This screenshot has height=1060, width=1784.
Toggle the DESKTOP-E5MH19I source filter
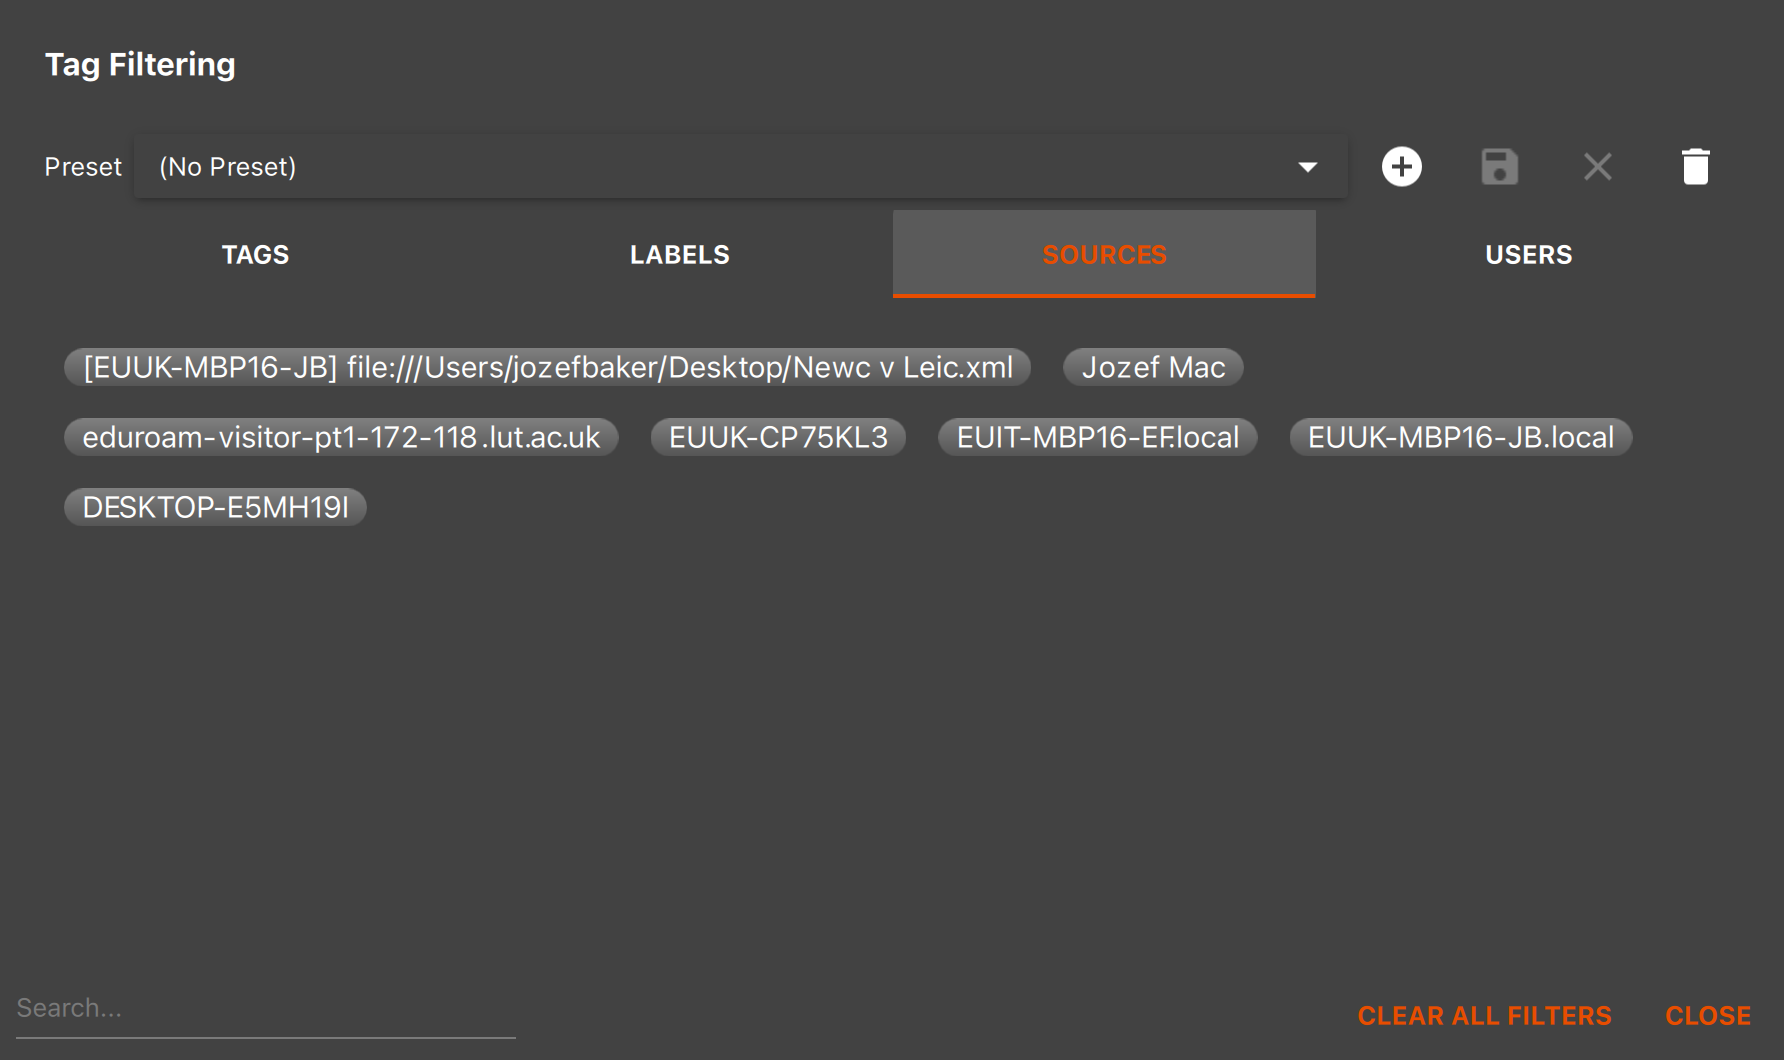[x=215, y=507]
